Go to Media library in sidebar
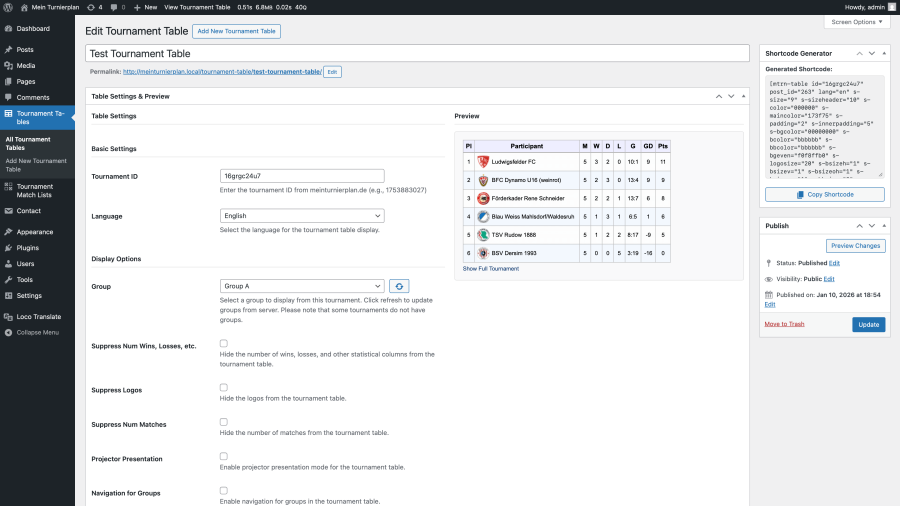 point(25,65)
